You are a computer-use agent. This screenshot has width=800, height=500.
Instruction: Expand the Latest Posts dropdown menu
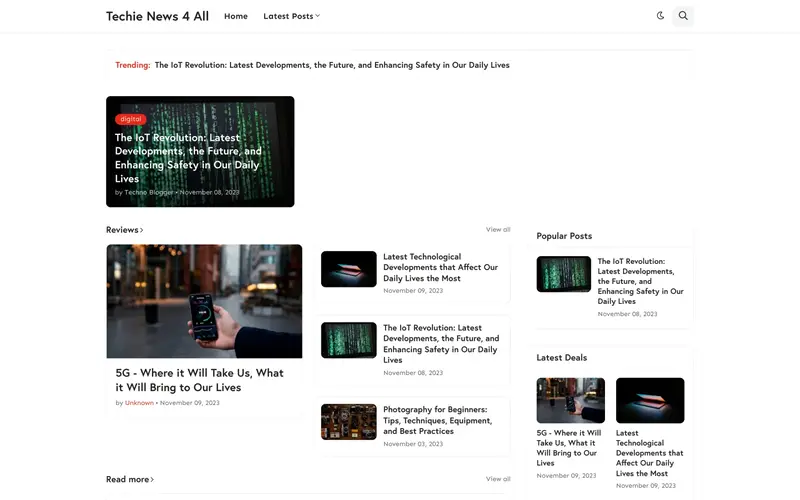click(292, 16)
